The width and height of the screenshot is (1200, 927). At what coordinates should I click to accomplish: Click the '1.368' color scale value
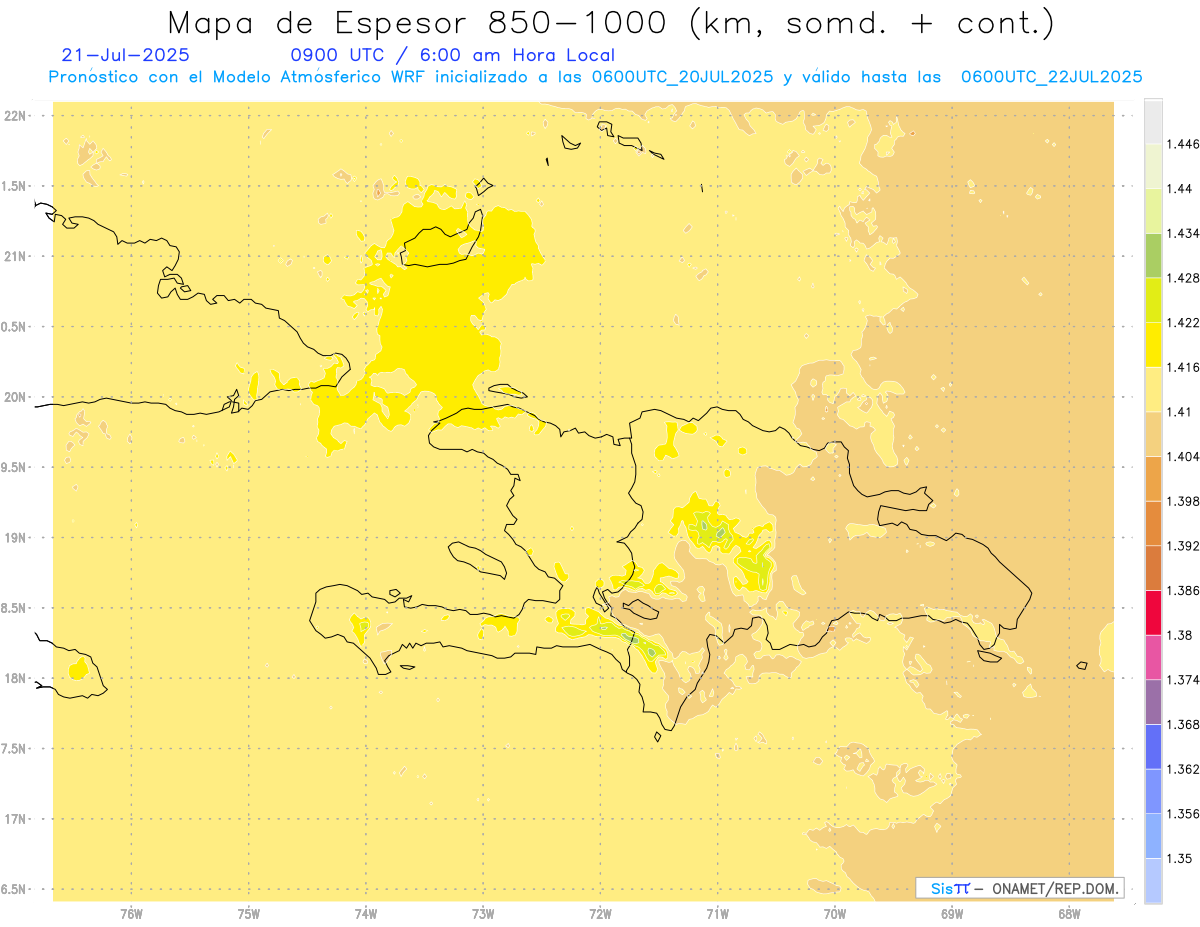click(1183, 724)
